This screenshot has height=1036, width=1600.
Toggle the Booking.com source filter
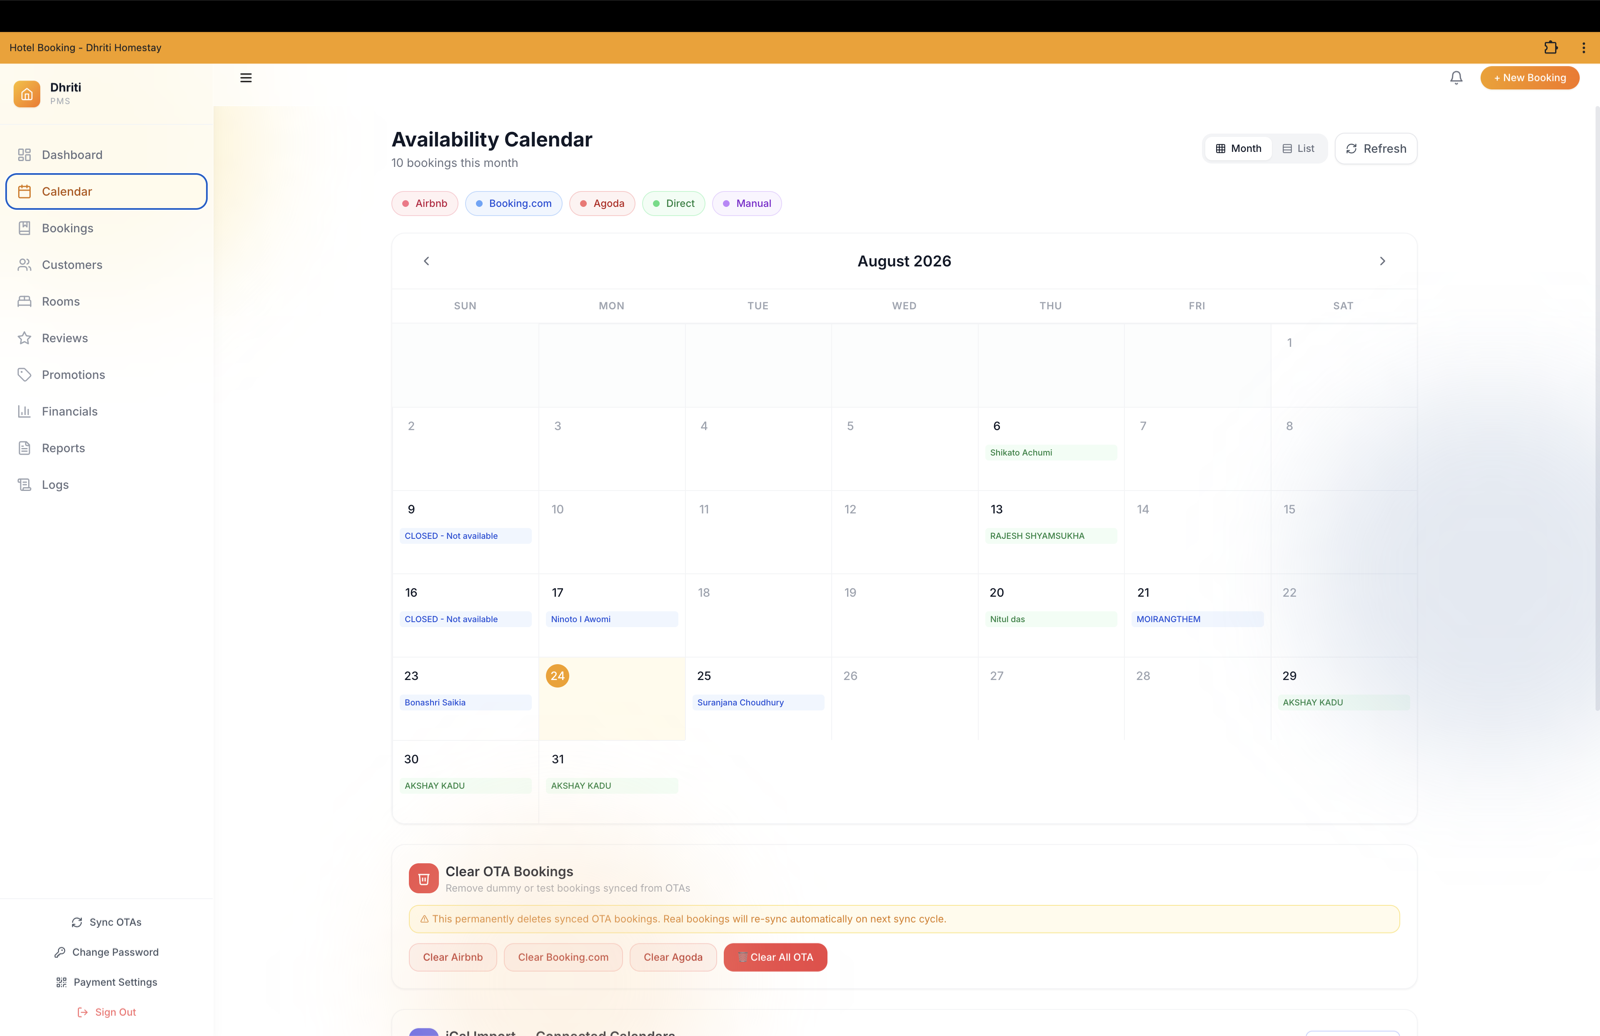(x=513, y=203)
